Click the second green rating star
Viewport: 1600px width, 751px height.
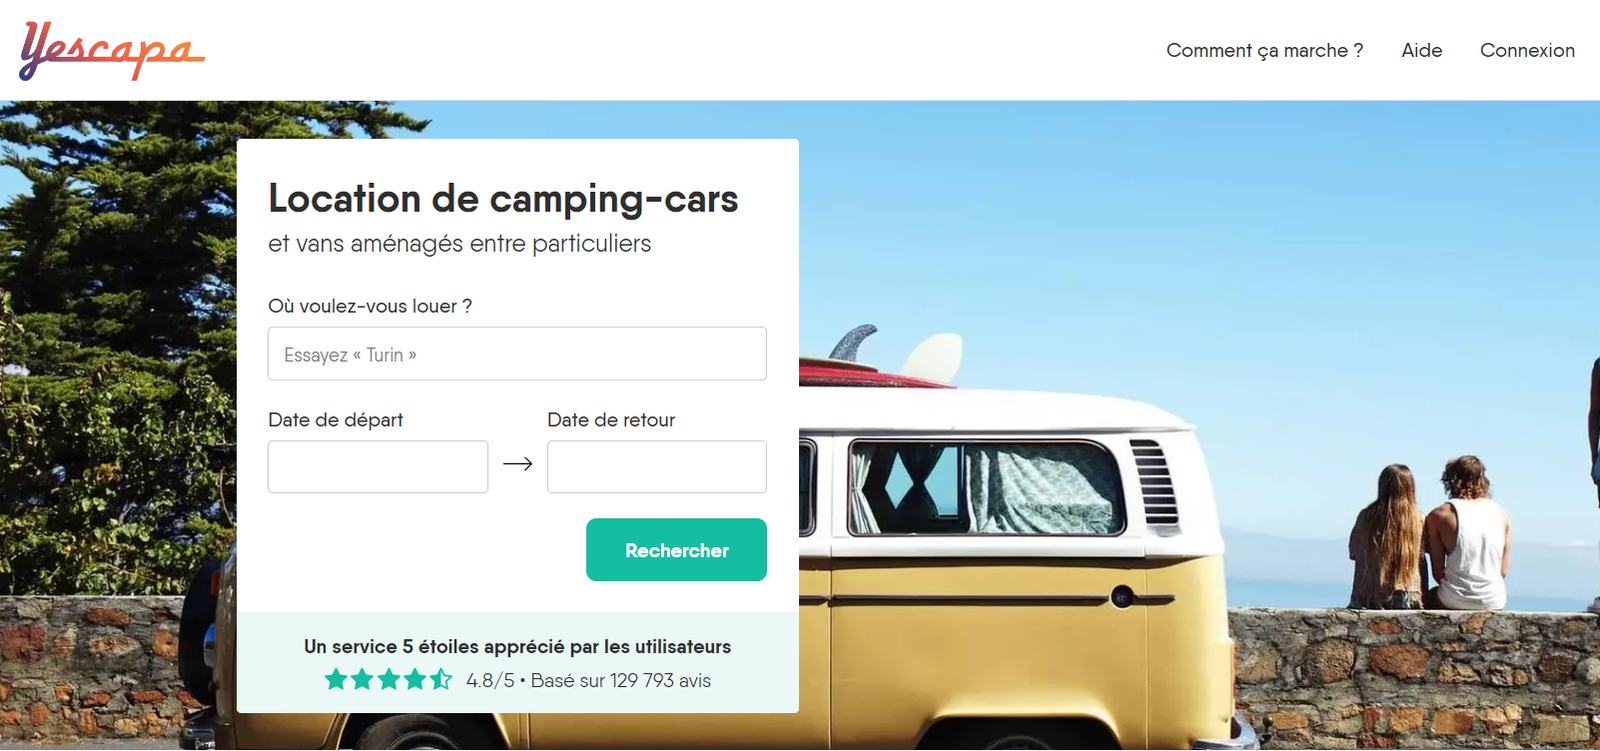[362, 680]
